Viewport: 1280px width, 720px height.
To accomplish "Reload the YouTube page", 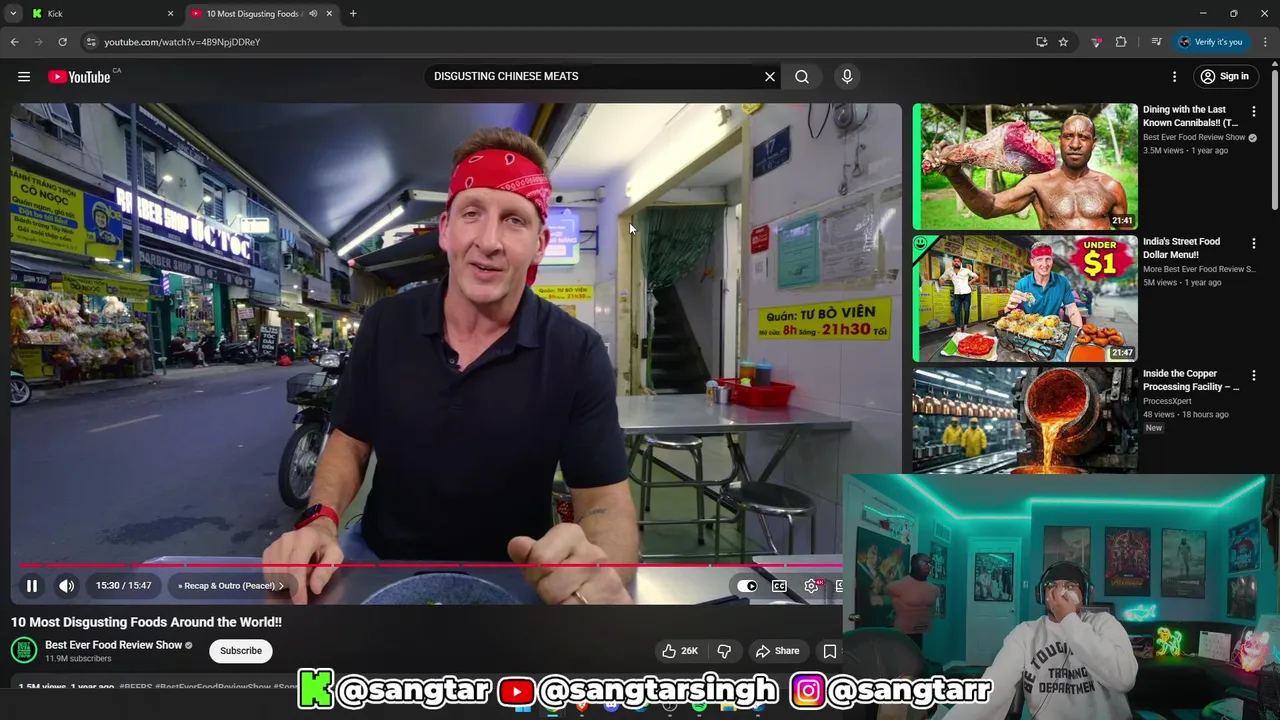I will pyautogui.click(x=62, y=42).
